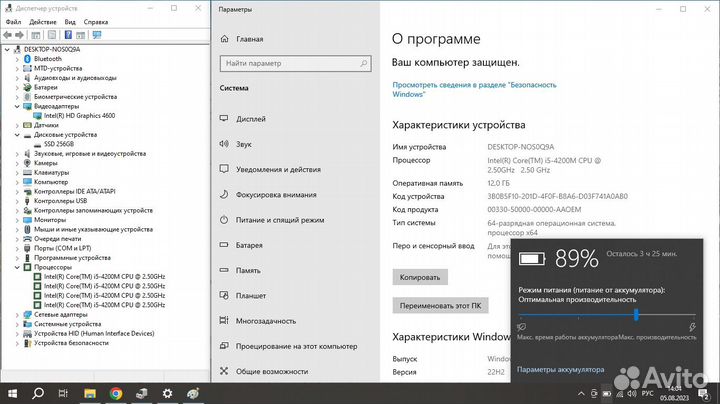Open the Windows Security details link

point(474,90)
